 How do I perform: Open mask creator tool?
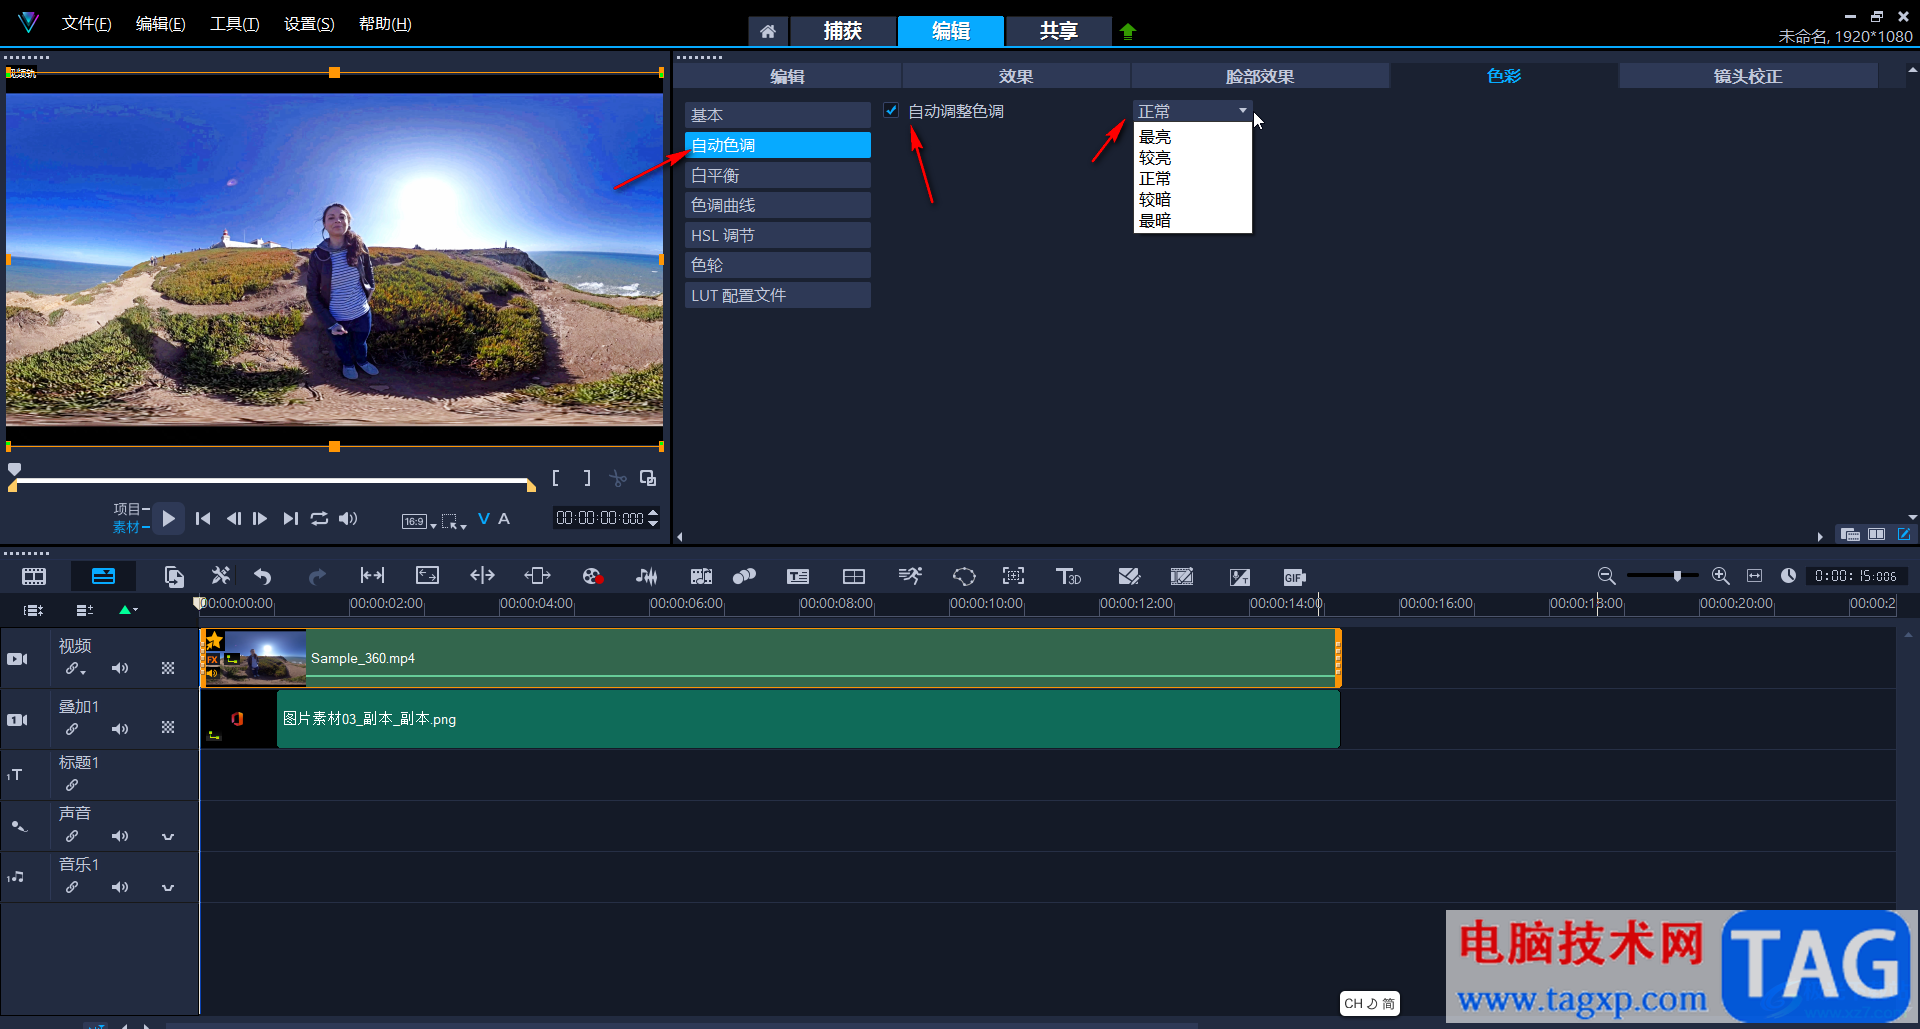964,576
